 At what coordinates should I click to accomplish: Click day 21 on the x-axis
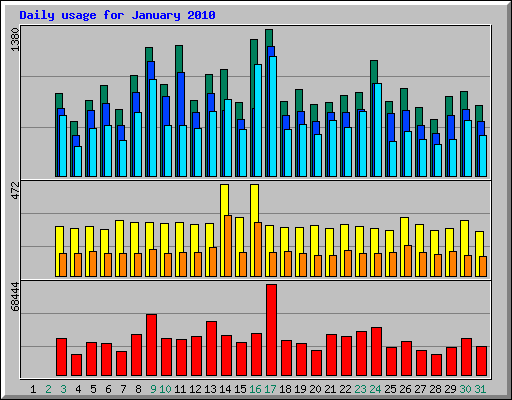pos(330,389)
